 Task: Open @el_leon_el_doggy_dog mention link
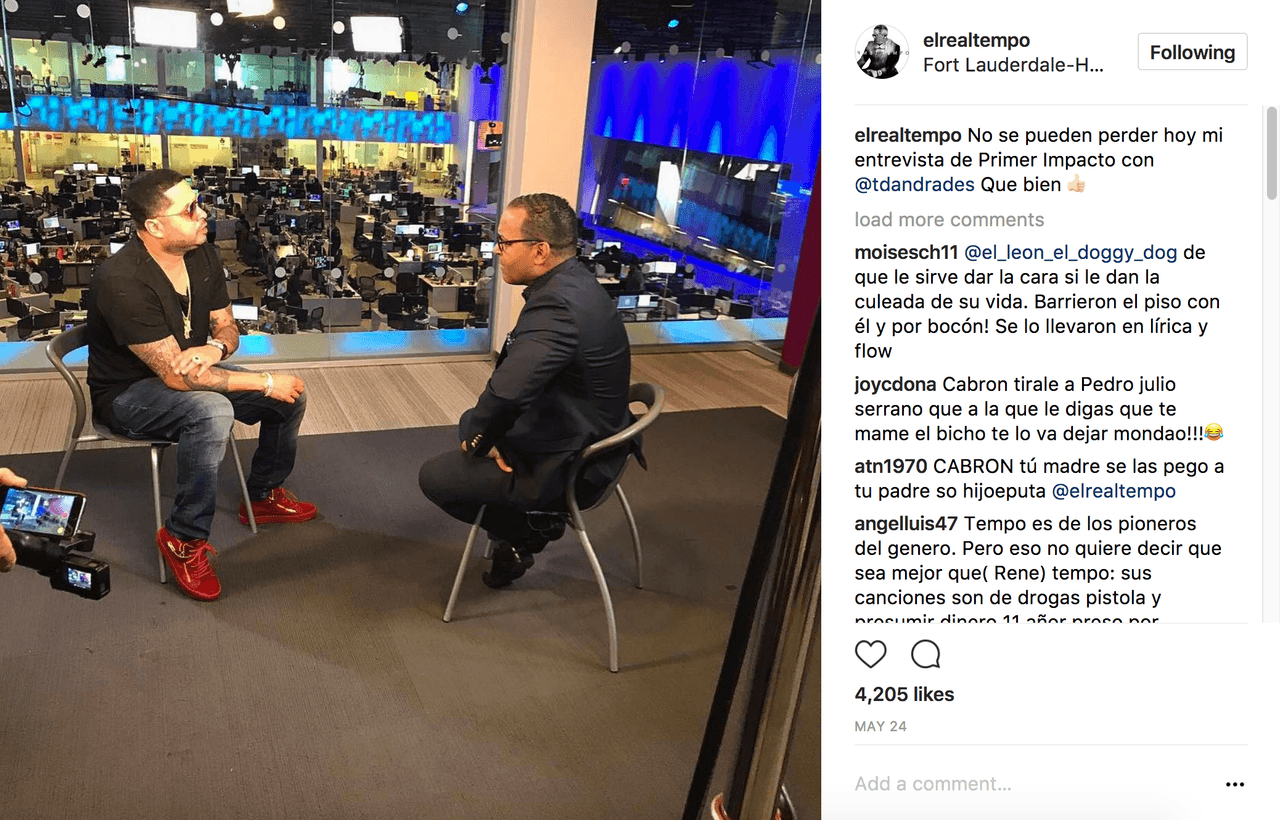pyautogui.click(x=1070, y=252)
